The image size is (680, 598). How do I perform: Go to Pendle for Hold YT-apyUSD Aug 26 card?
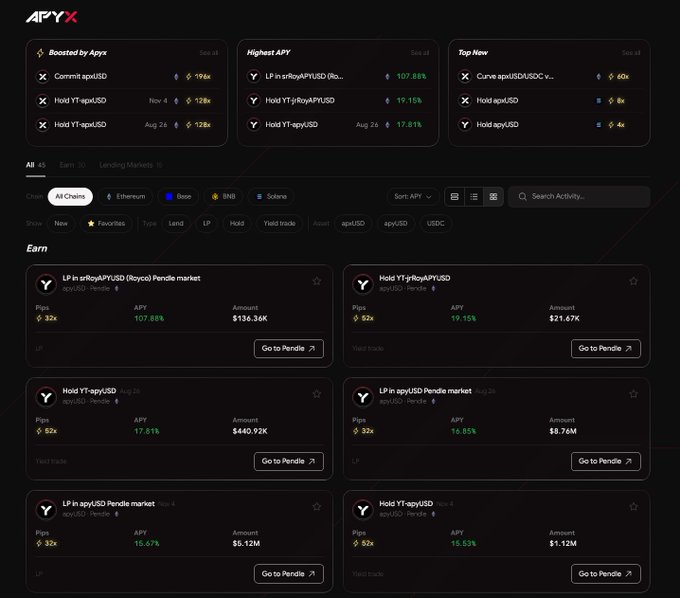click(288, 461)
